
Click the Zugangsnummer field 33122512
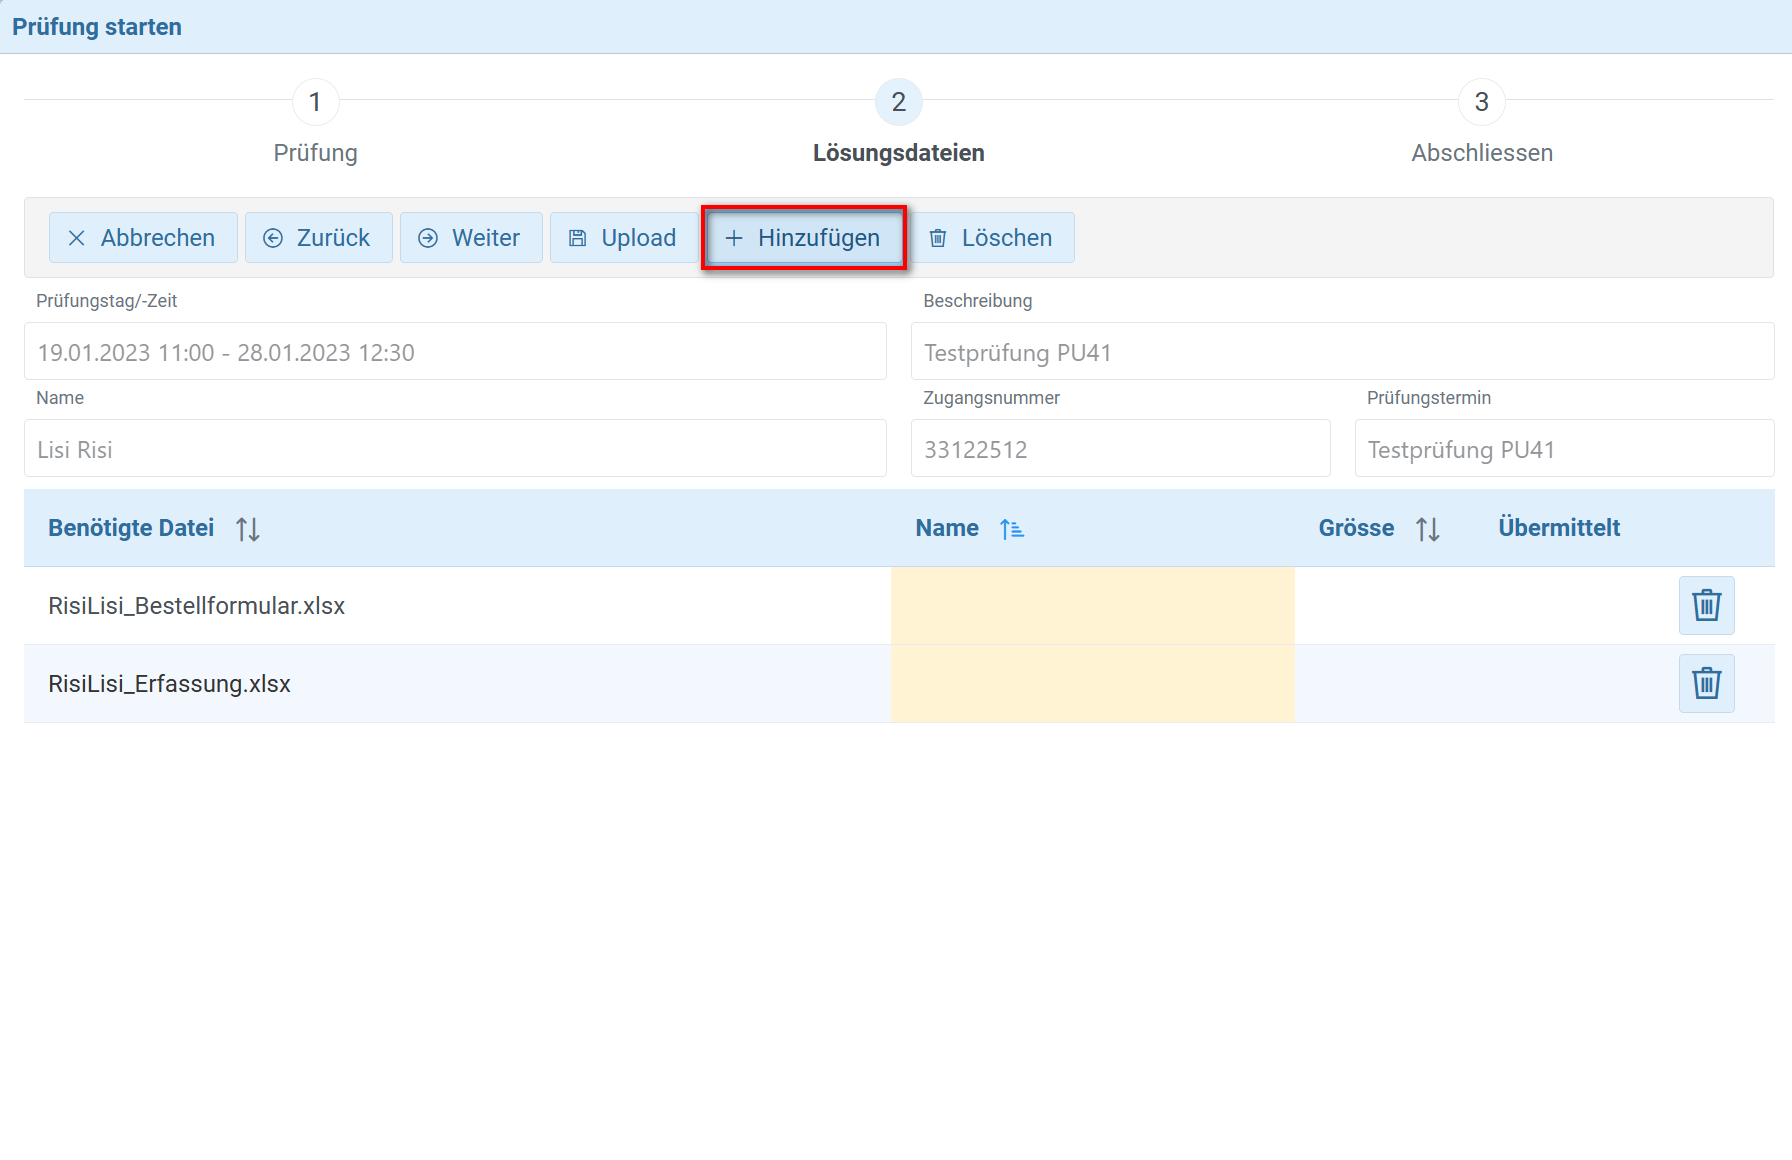point(1120,448)
